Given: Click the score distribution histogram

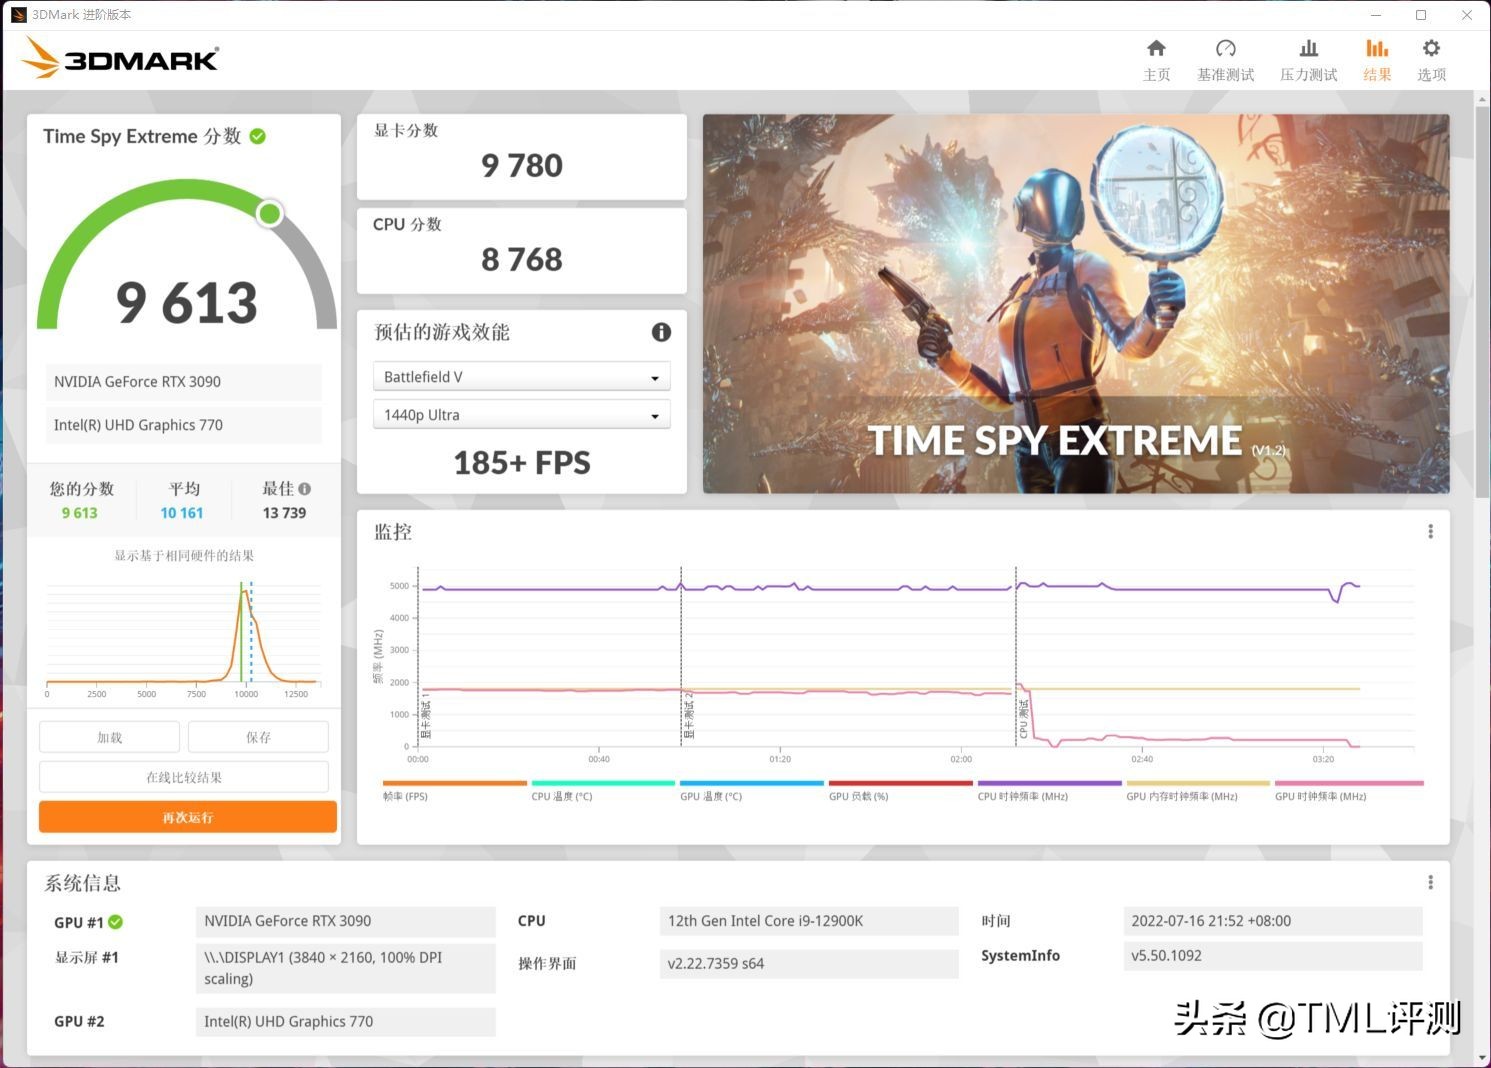Looking at the screenshot, I should click(183, 630).
